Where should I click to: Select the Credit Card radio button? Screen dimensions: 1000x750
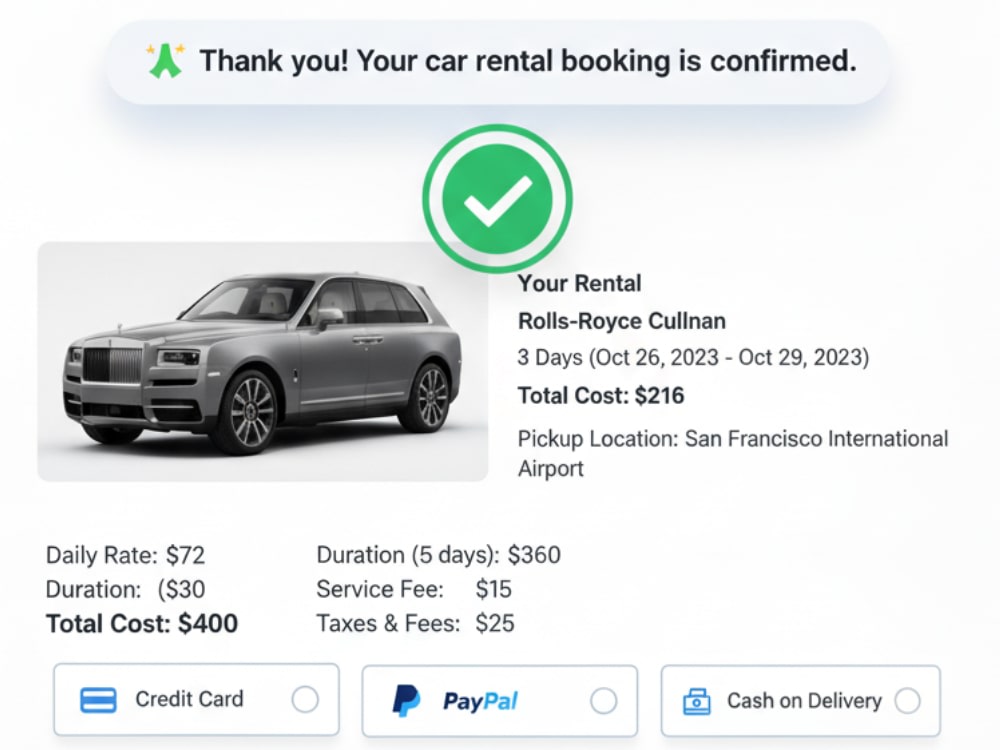tap(305, 700)
